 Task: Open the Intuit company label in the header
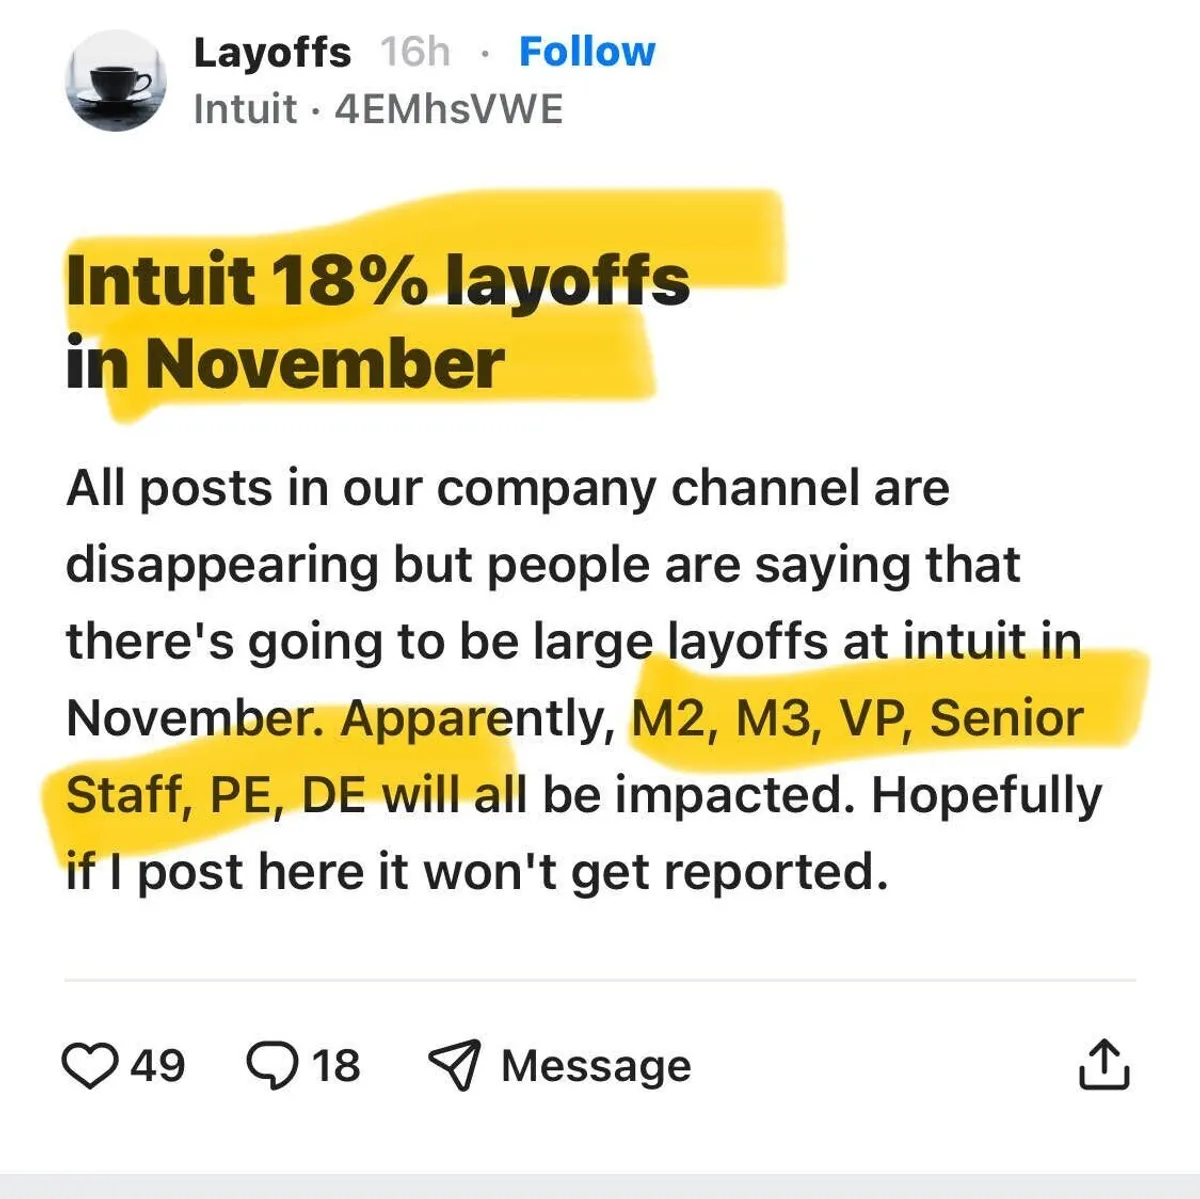tap(245, 109)
